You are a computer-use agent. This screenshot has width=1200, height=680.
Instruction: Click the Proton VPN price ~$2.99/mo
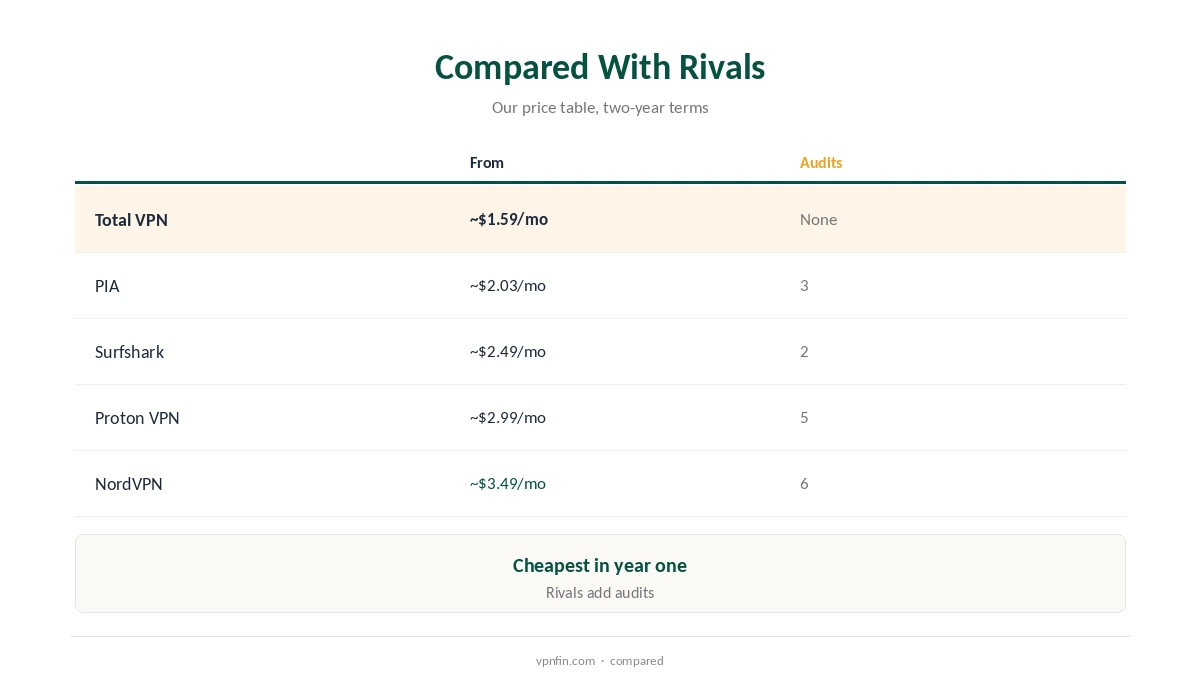click(x=508, y=418)
